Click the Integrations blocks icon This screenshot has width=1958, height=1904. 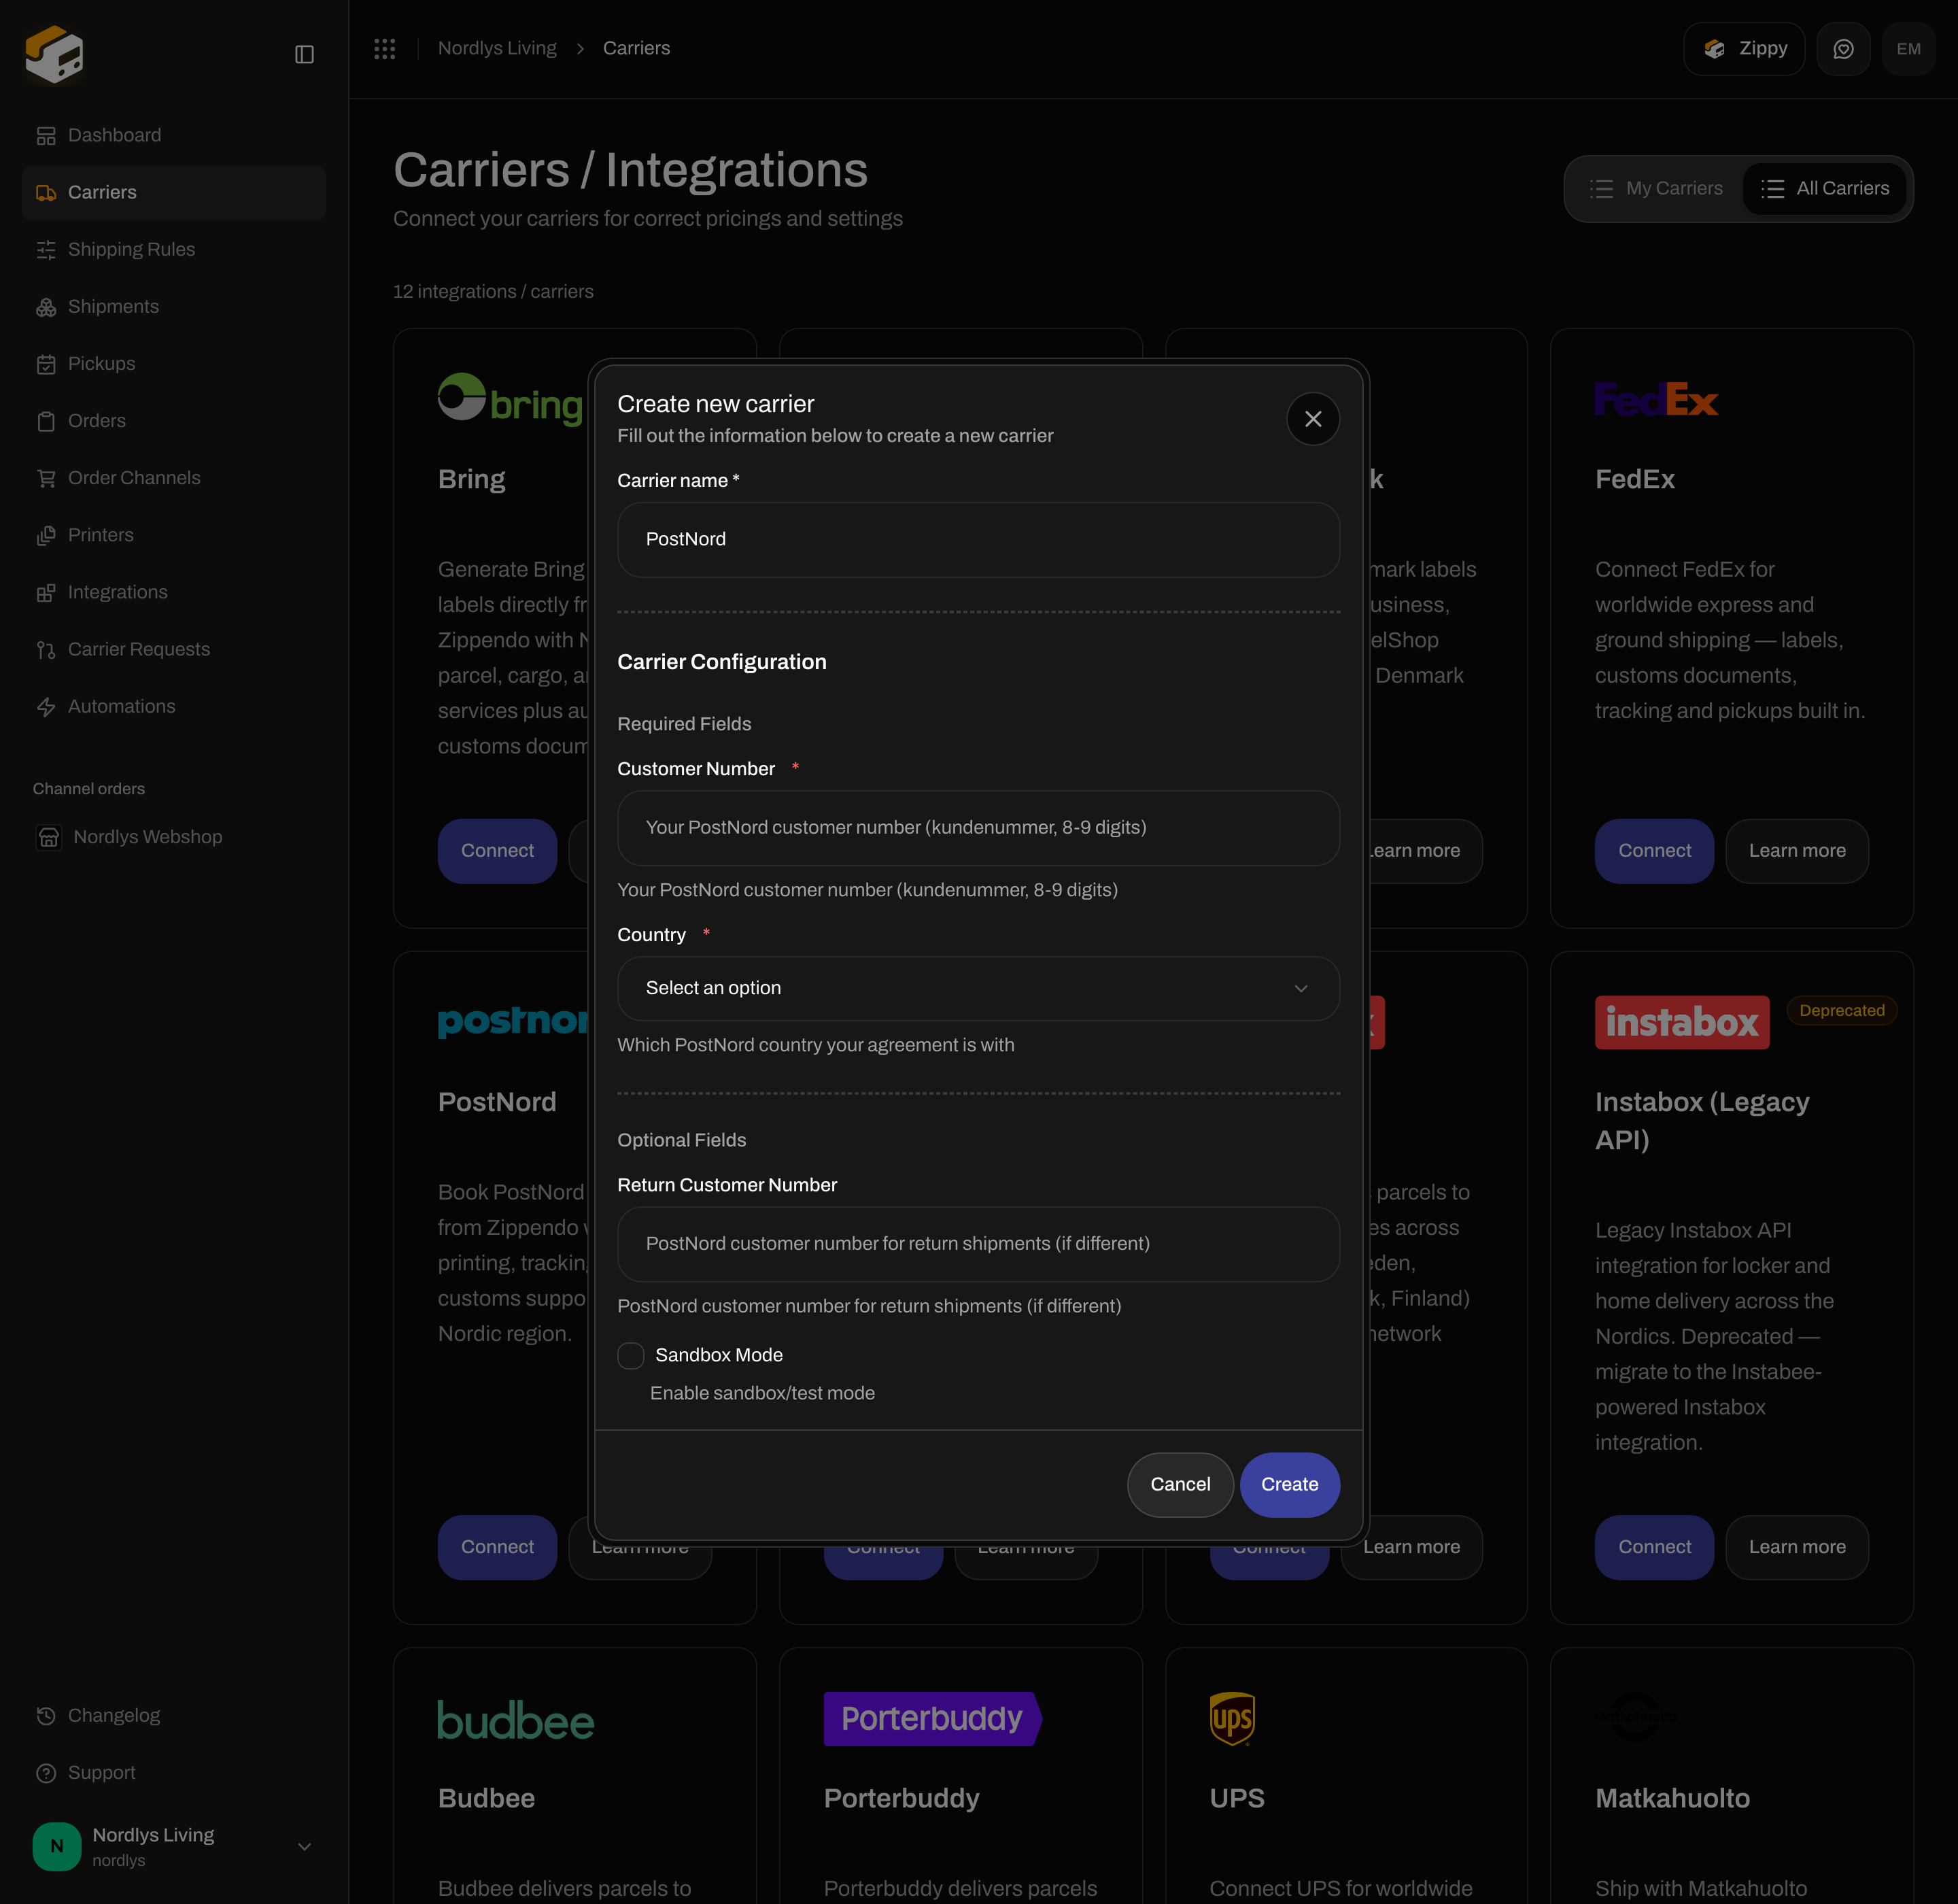(46, 593)
